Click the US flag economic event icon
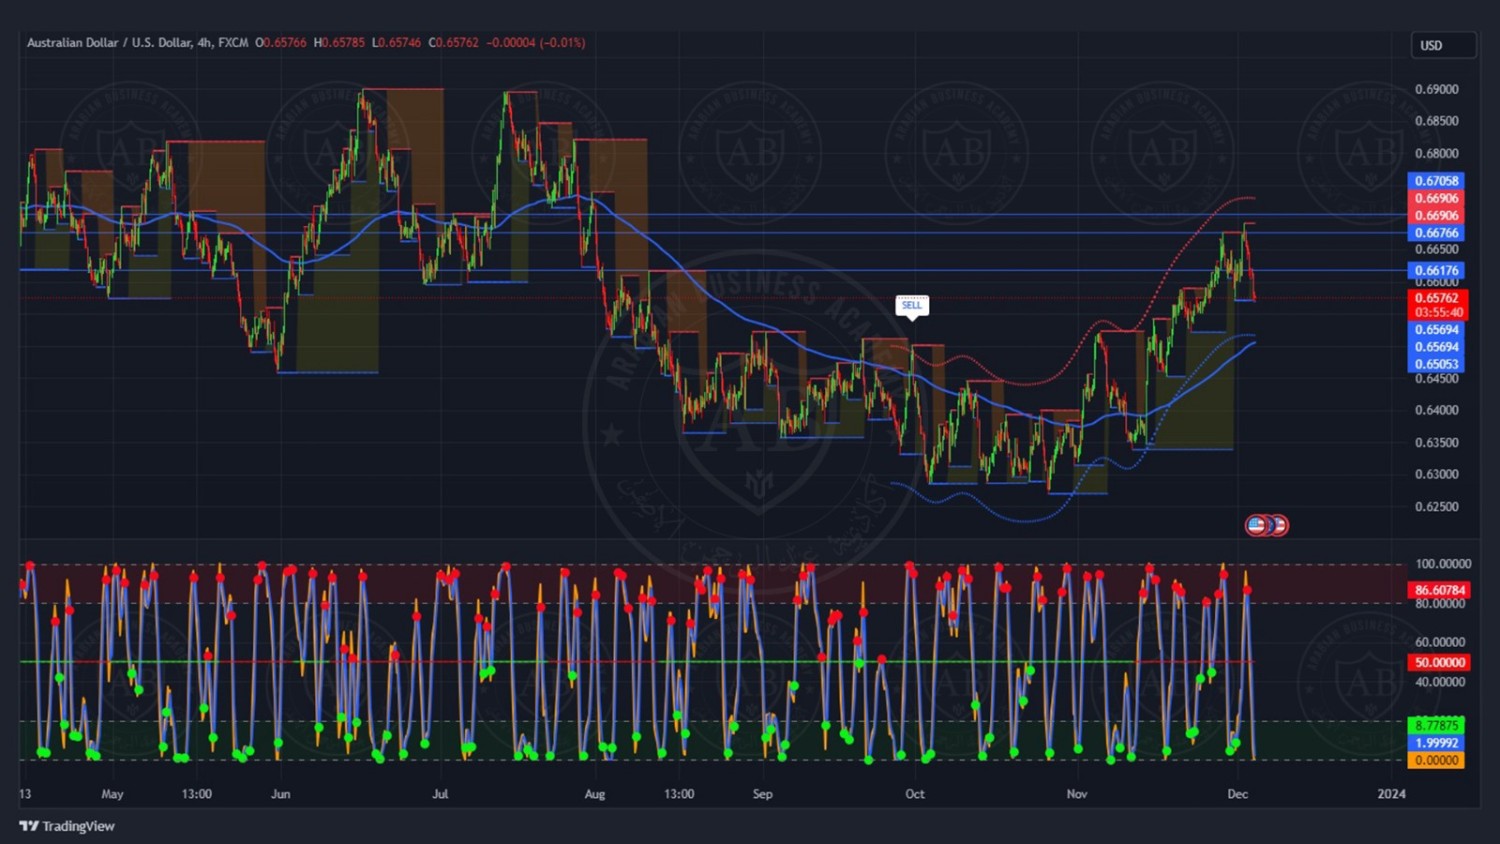 click(x=1257, y=525)
